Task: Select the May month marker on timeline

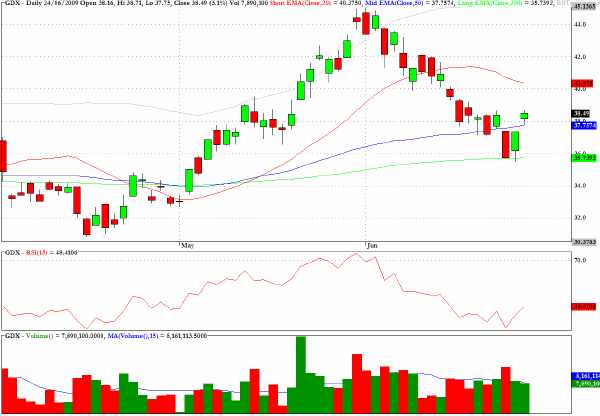Action: (x=188, y=245)
